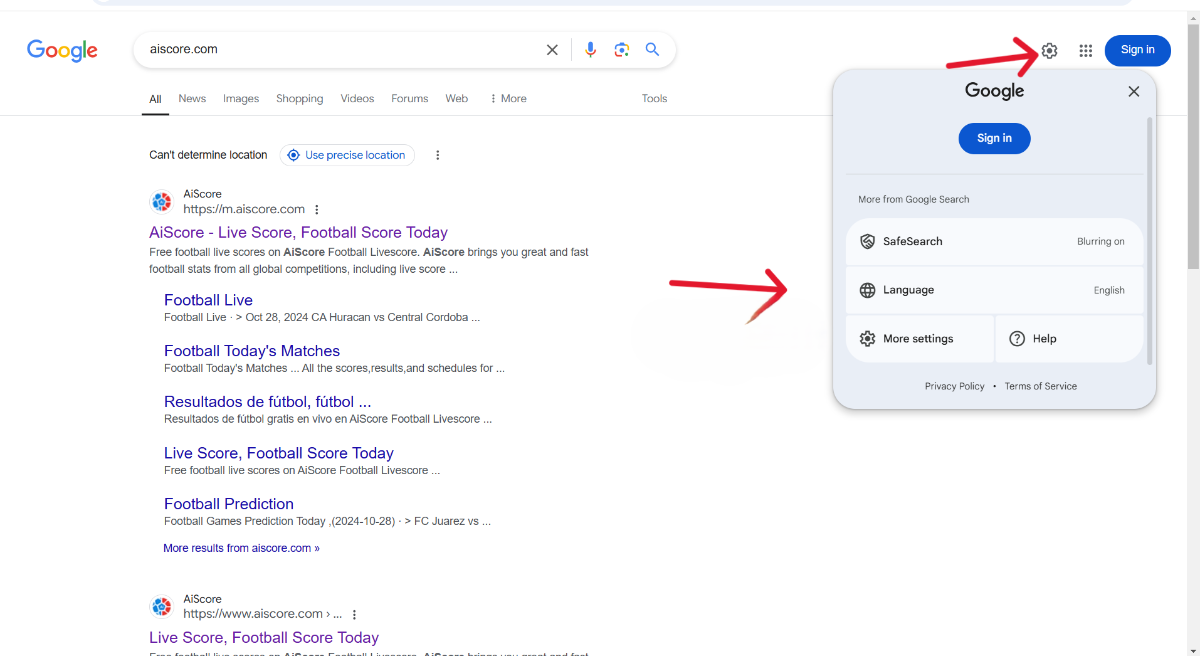Open Resultados de fútbol sitelink
Viewport: 1200px width, 656px height.
tap(267, 402)
